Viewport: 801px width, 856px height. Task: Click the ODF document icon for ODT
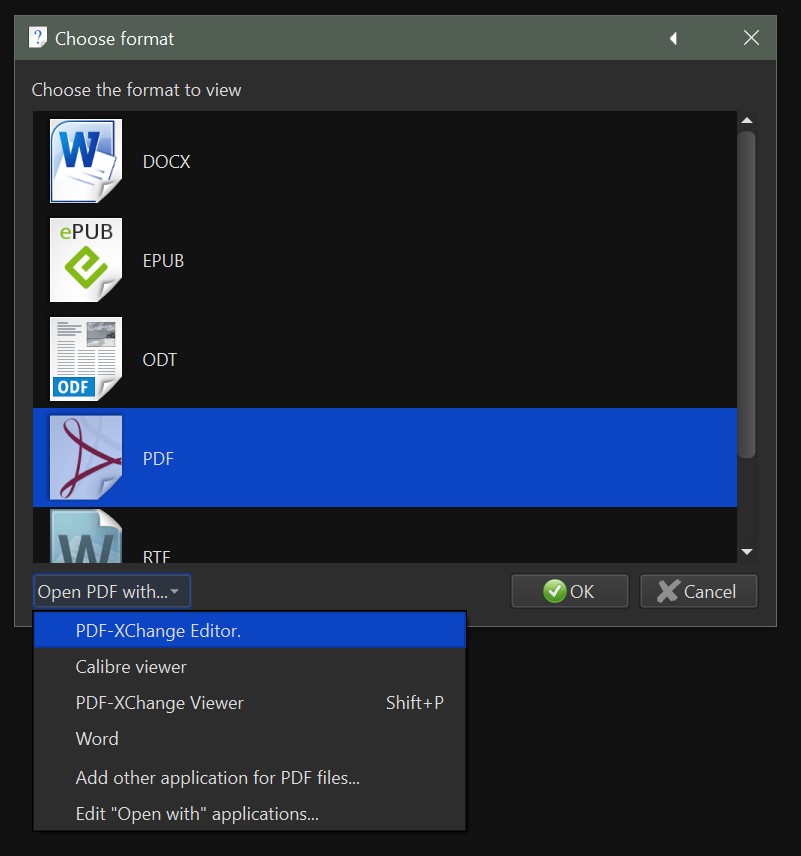pyautogui.click(x=86, y=359)
